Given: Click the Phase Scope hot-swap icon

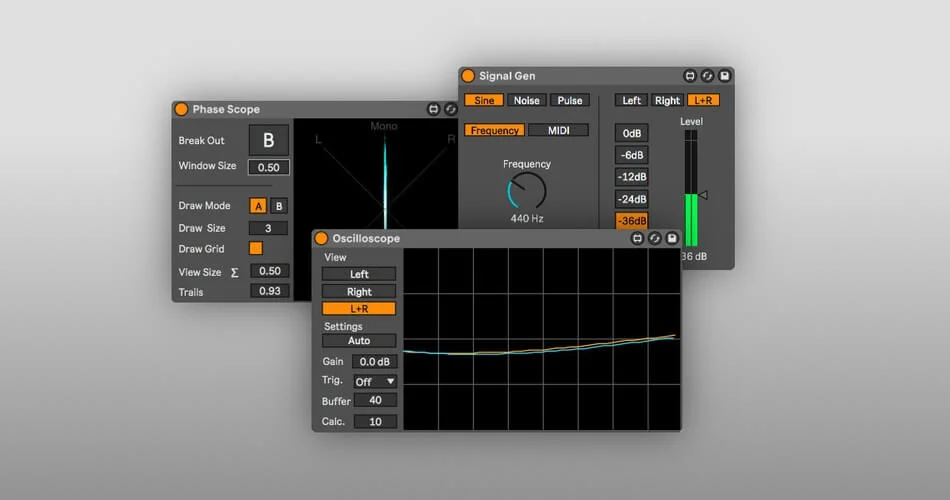Looking at the screenshot, I should tap(433, 109).
